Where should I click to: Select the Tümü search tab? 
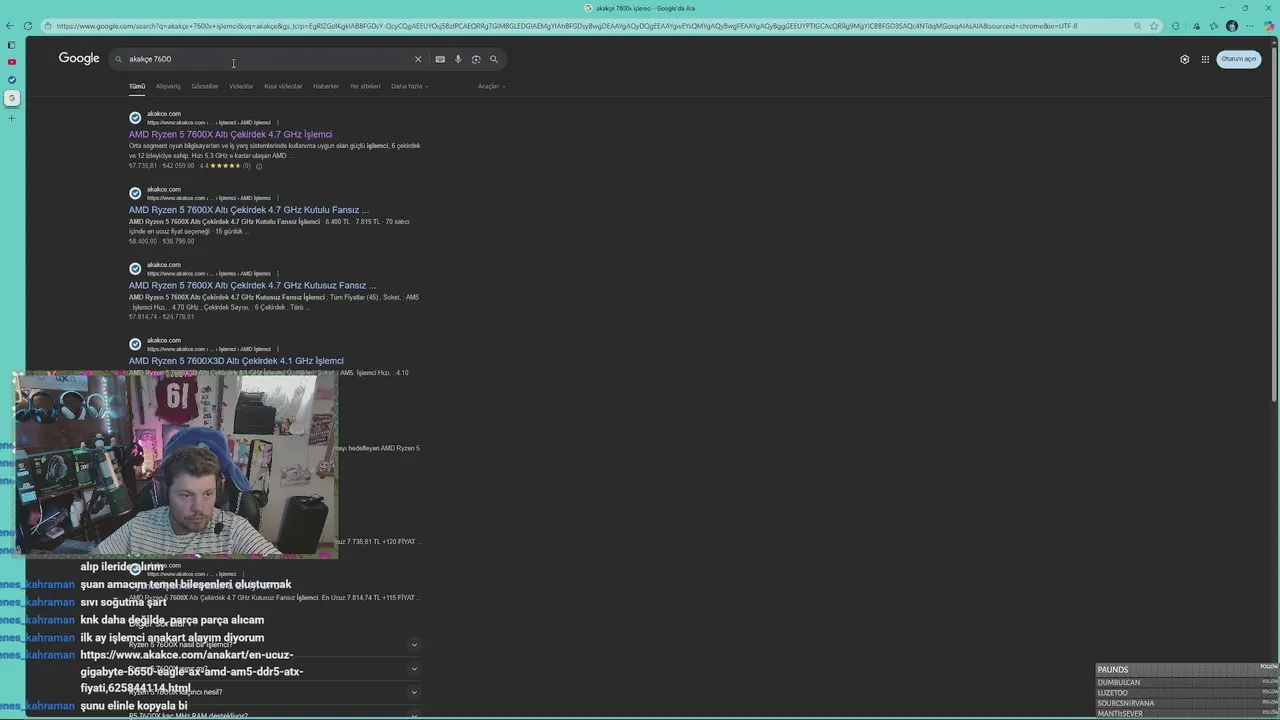(137, 86)
